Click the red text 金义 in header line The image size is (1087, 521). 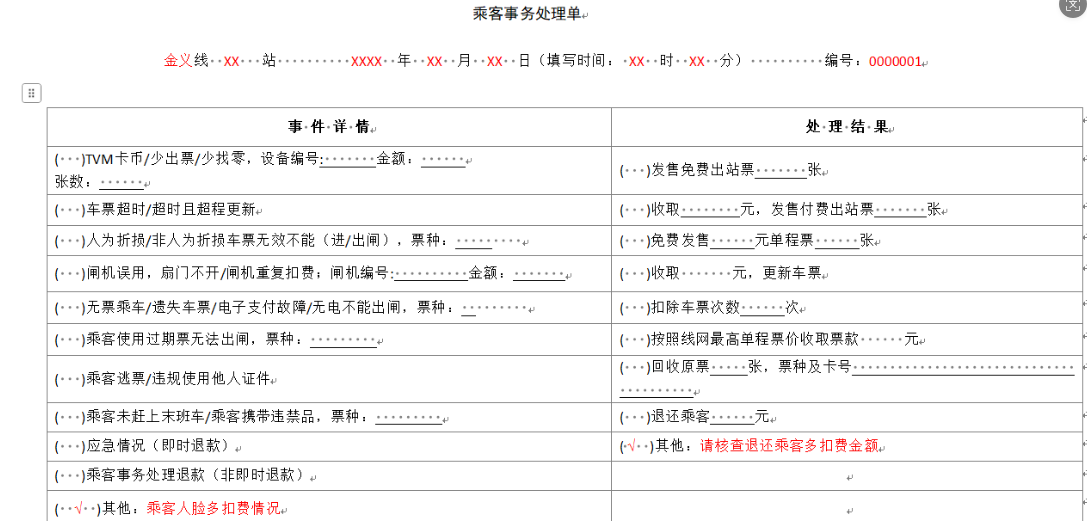pos(178,61)
